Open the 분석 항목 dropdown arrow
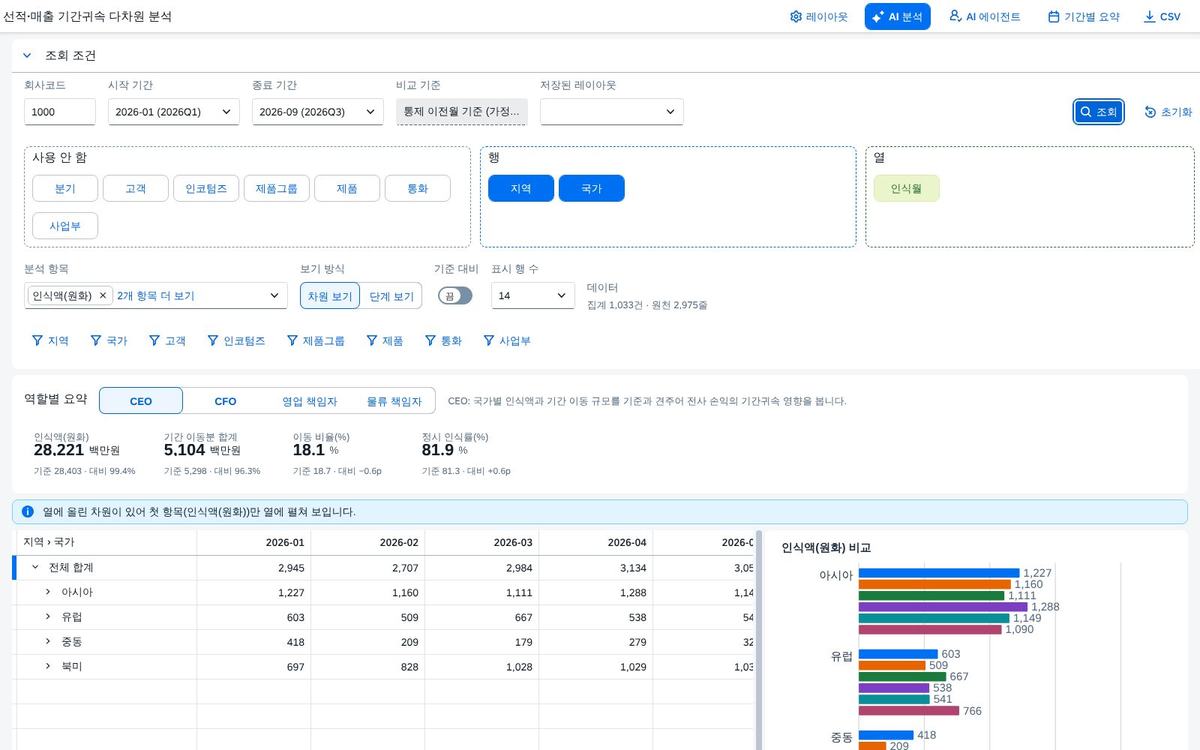Viewport: 1200px width, 750px height. click(x=275, y=296)
